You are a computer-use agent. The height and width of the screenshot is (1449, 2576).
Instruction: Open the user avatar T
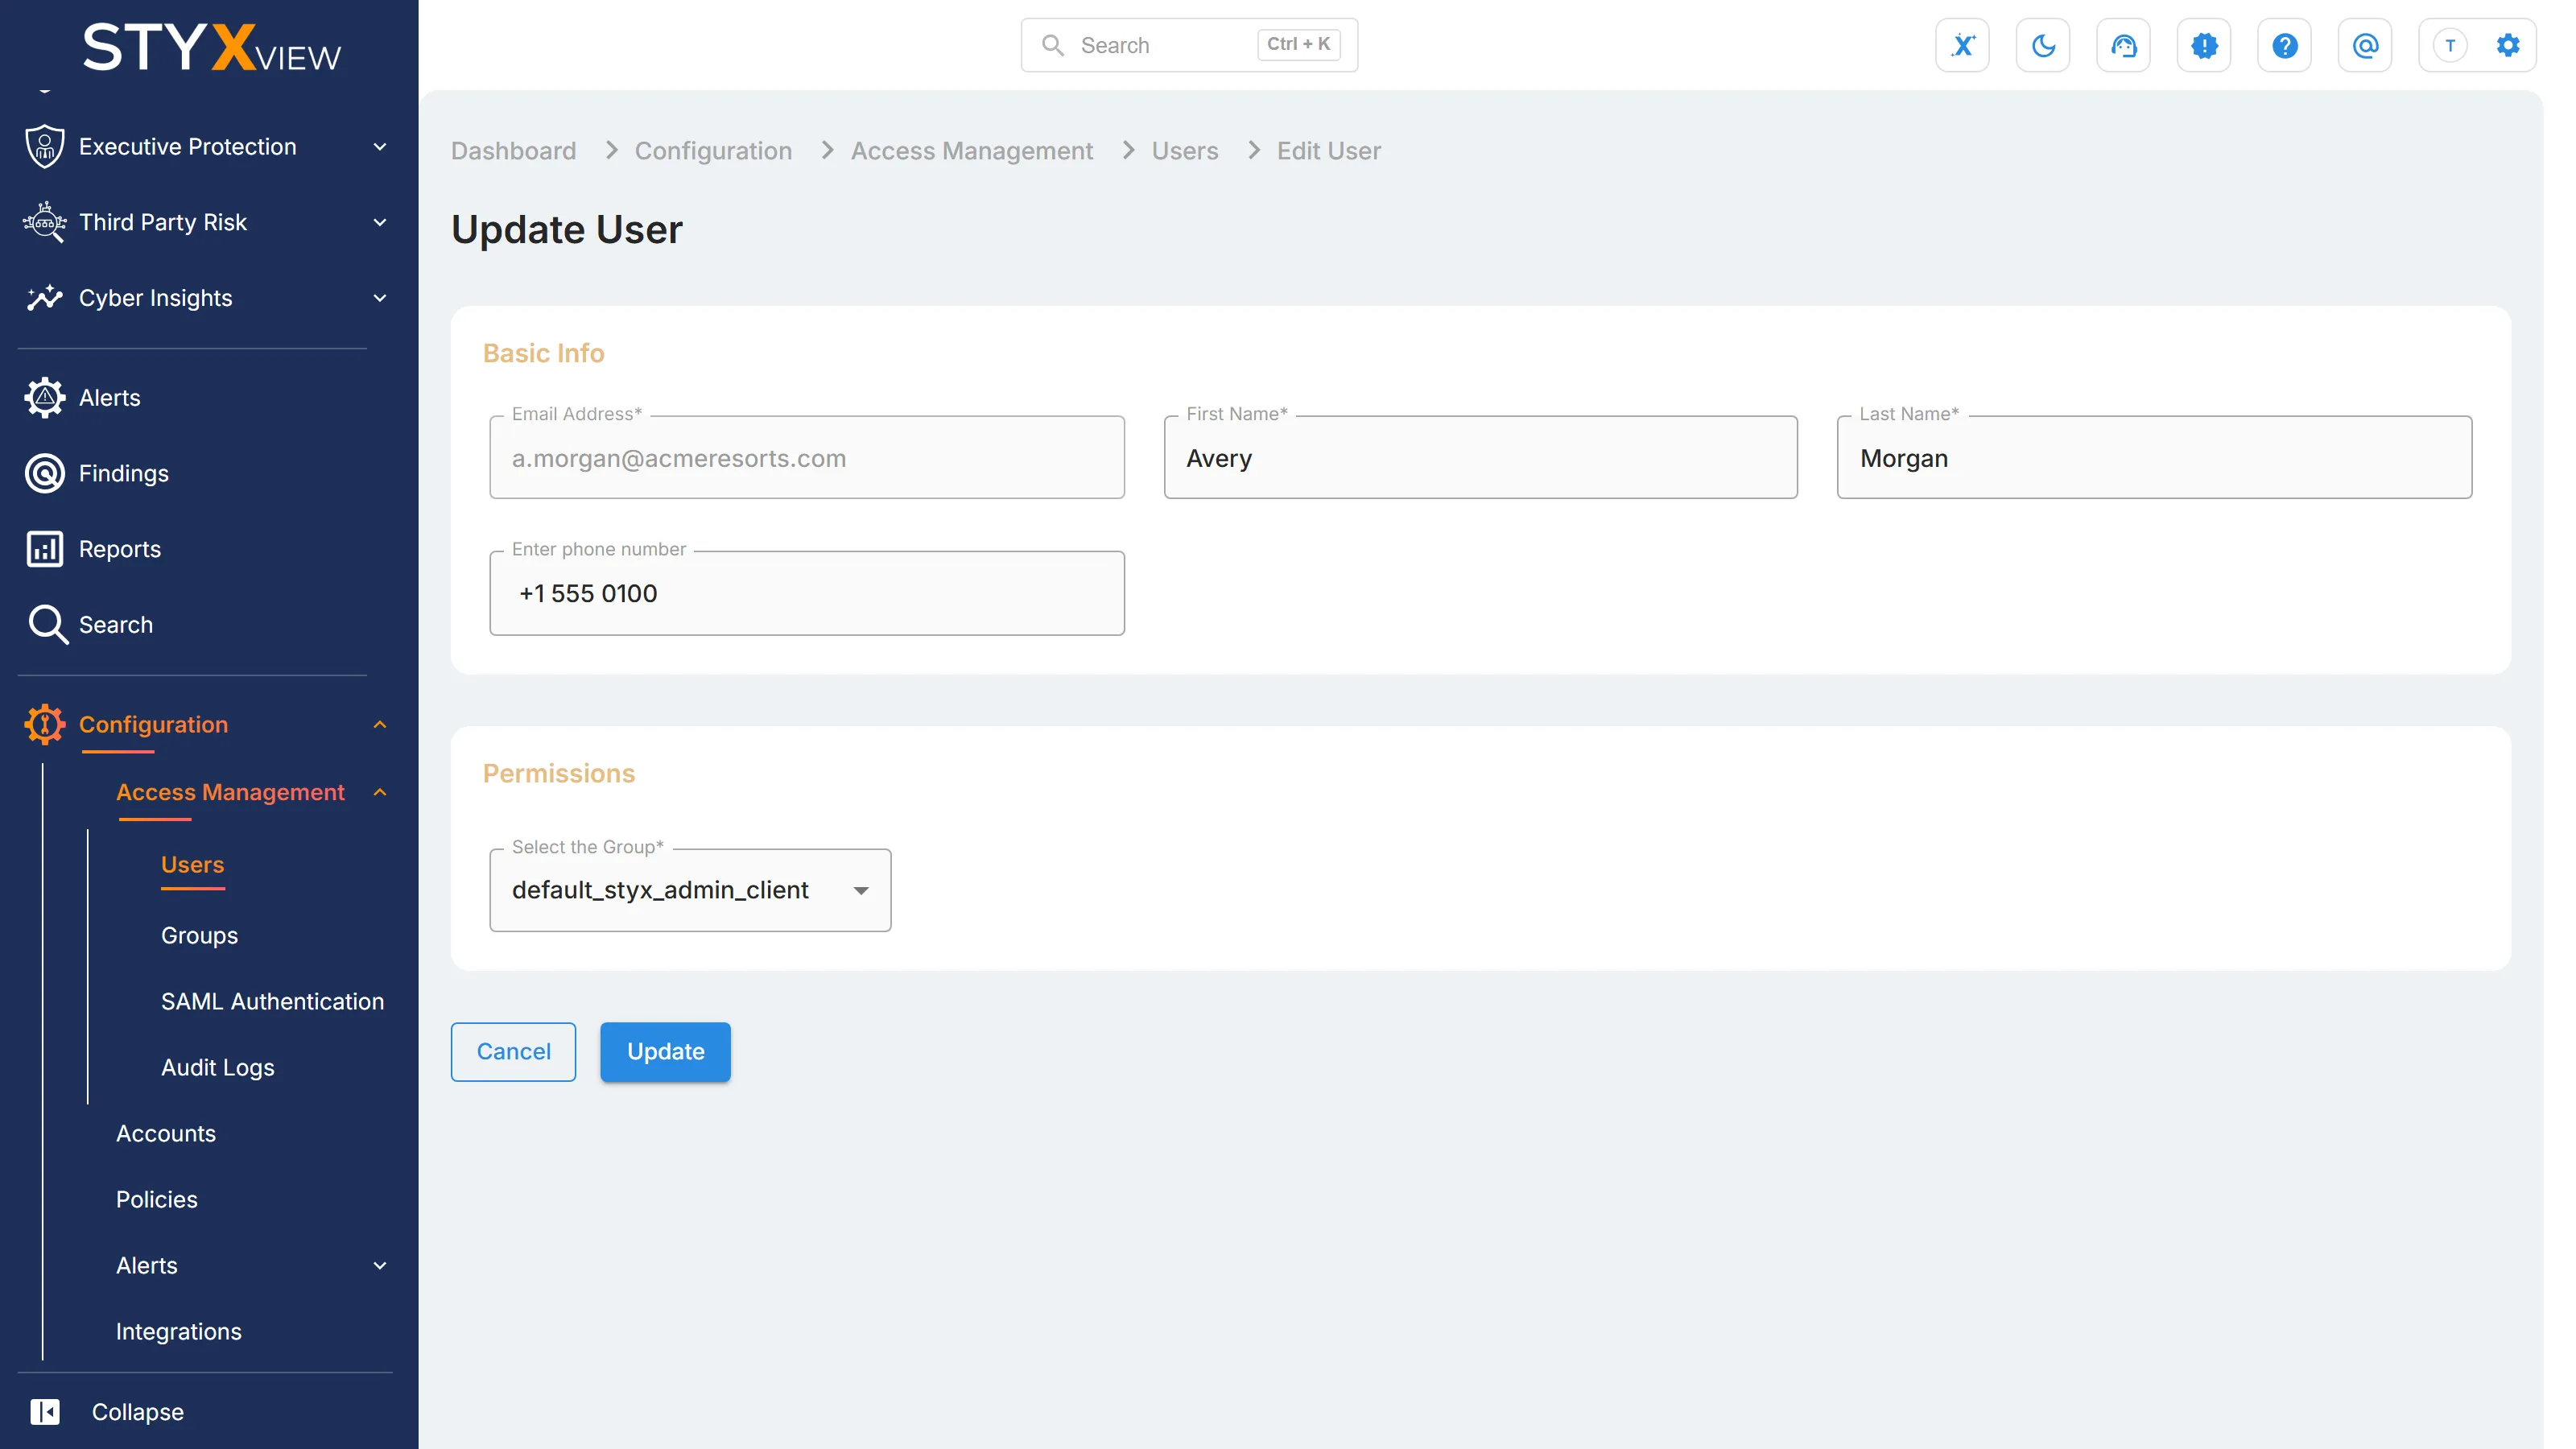pos(2450,45)
